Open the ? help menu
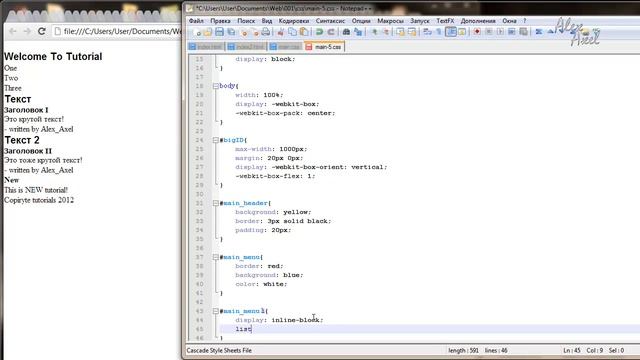Screen dimensions: 640x360 coord(525,21)
